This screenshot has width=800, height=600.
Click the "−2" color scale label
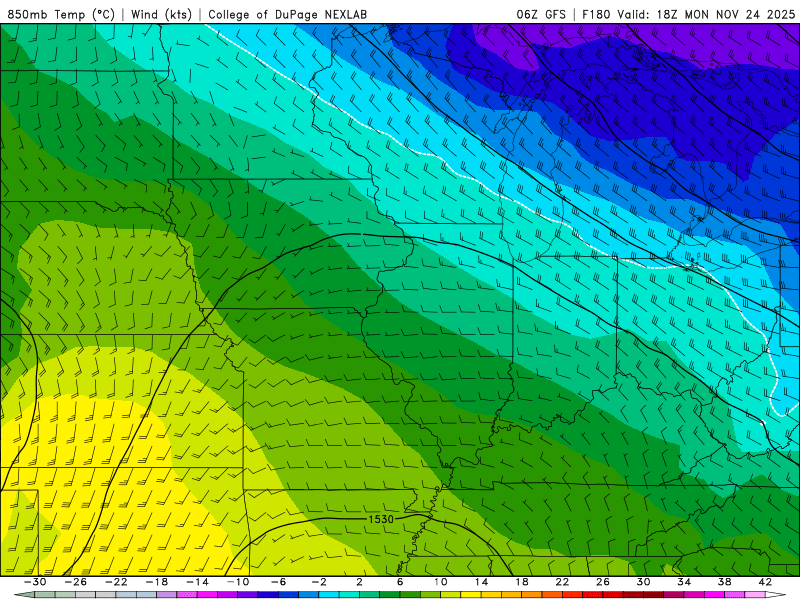click(x=319, y=582)
